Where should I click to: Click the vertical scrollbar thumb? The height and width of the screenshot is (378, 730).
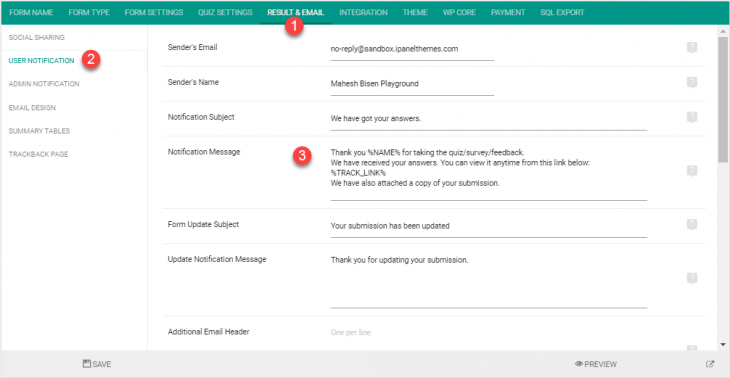(723, 100)
